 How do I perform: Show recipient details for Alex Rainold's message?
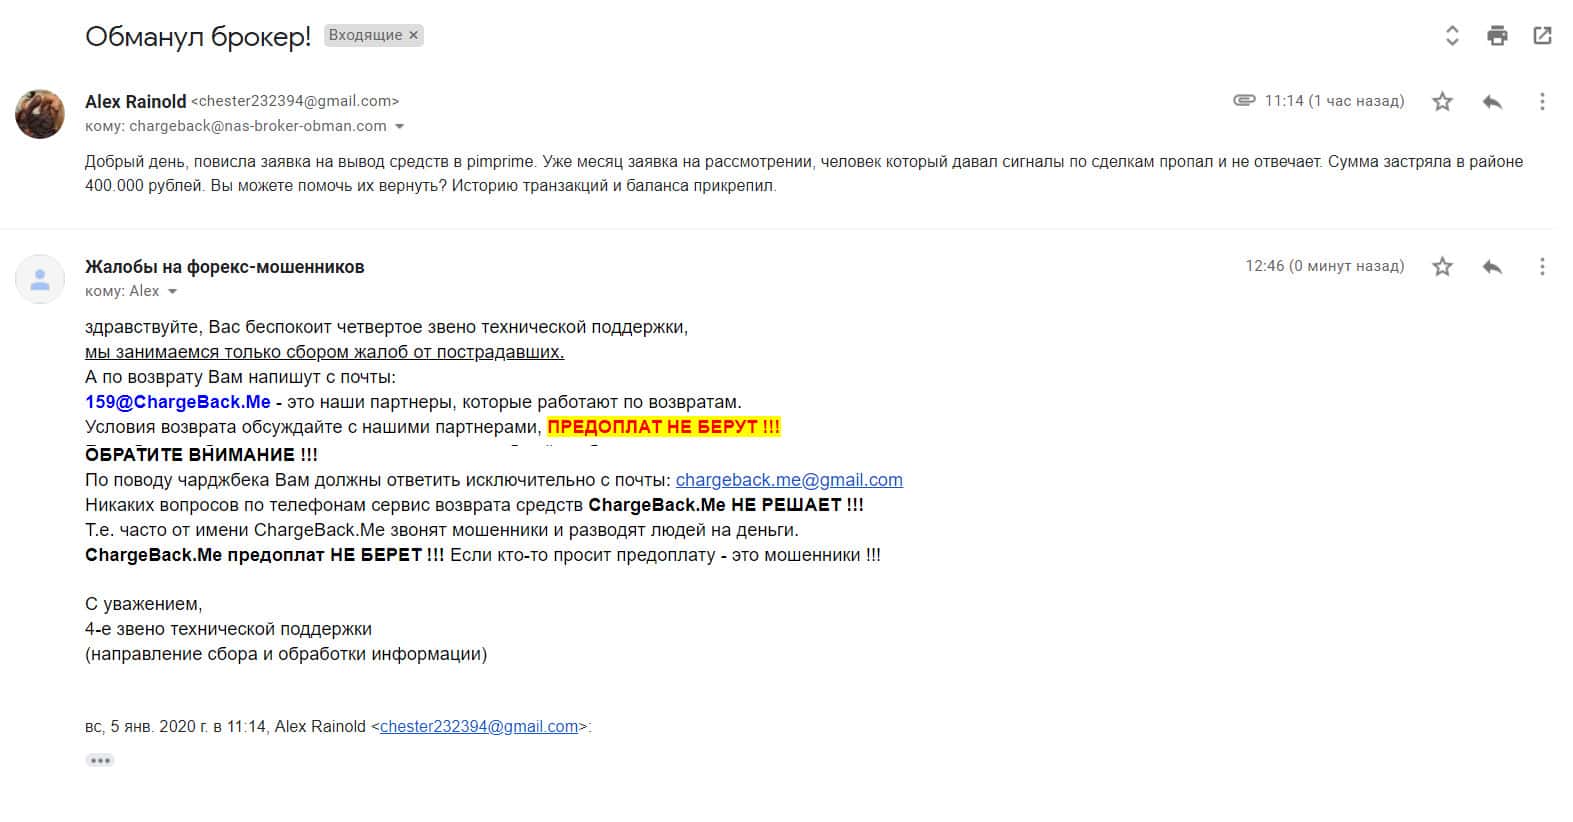point(400,127)
